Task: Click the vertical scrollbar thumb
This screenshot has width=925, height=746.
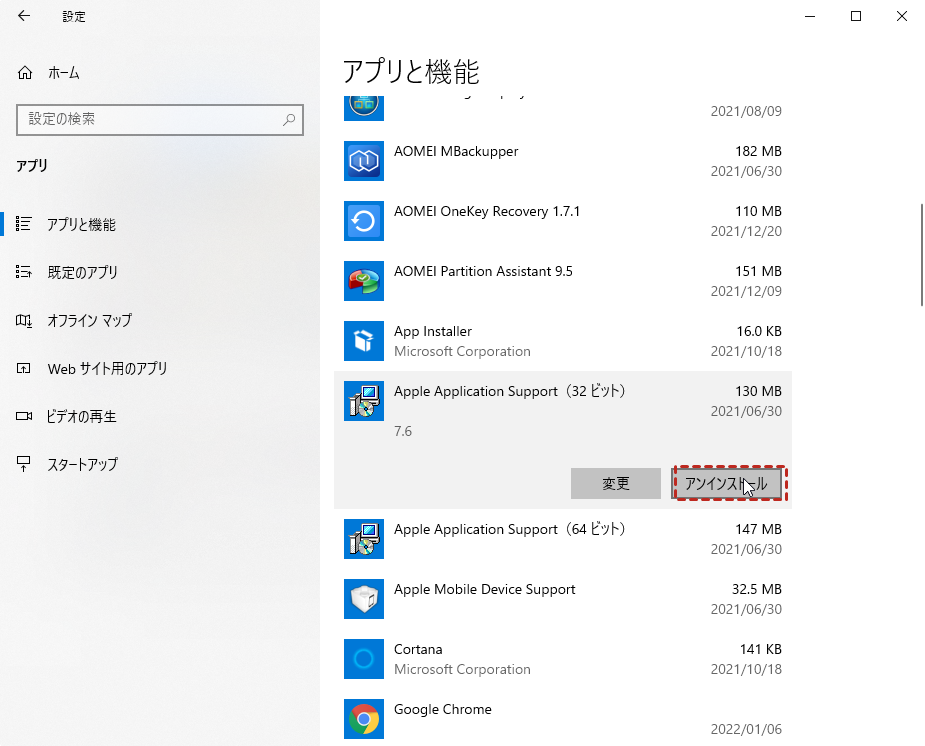Action: pyautogui.click(x=921, y=255)
